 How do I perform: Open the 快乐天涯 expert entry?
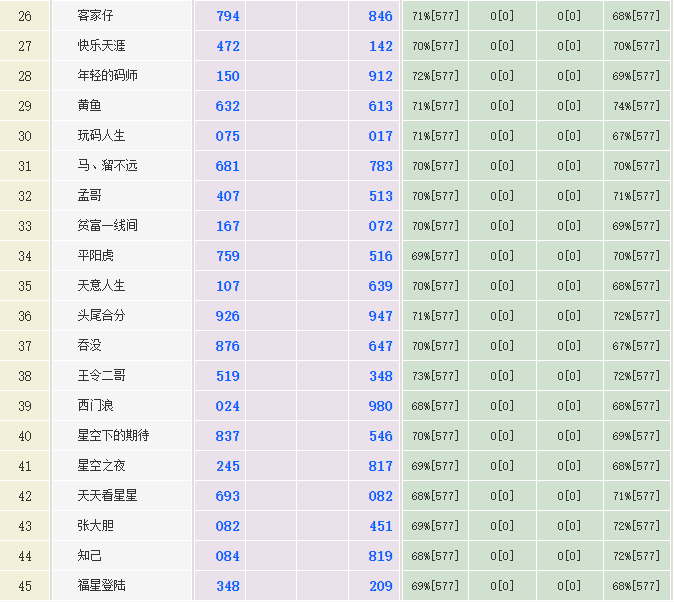coord(102,46)
